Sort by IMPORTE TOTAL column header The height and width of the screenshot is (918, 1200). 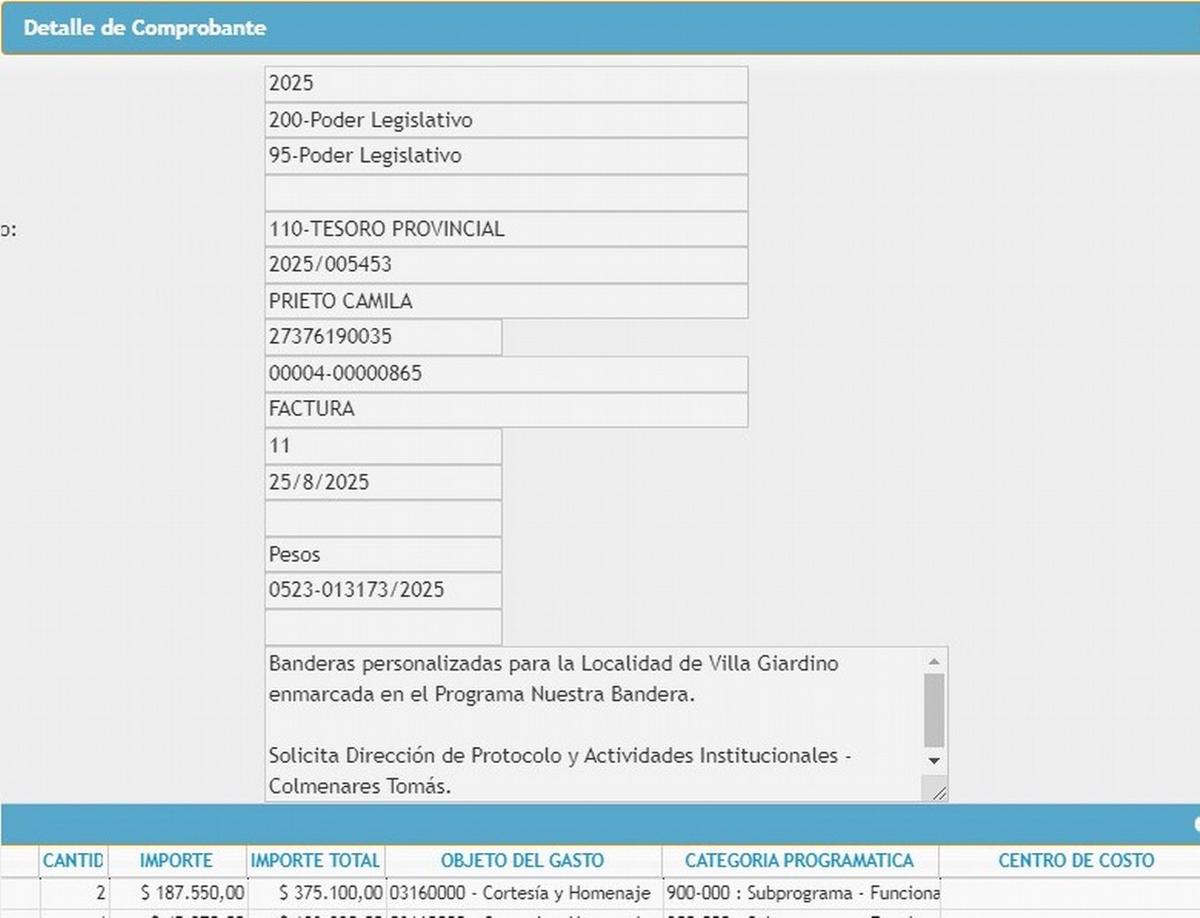pyautogui.click(x=315, y=860)
